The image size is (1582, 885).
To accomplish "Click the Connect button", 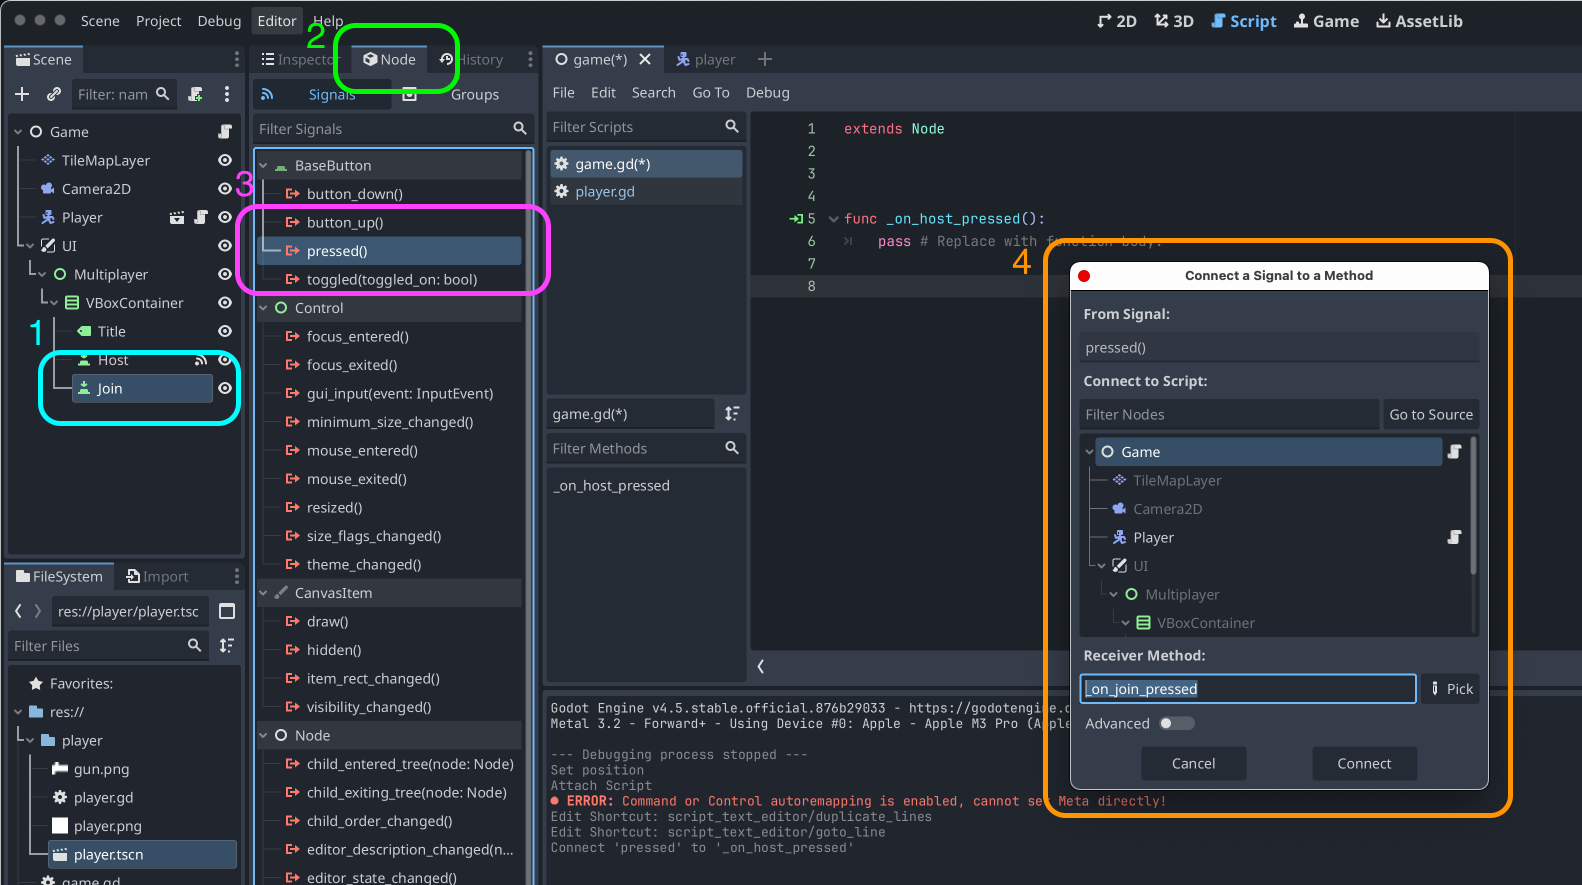I will pos(1364,763).
